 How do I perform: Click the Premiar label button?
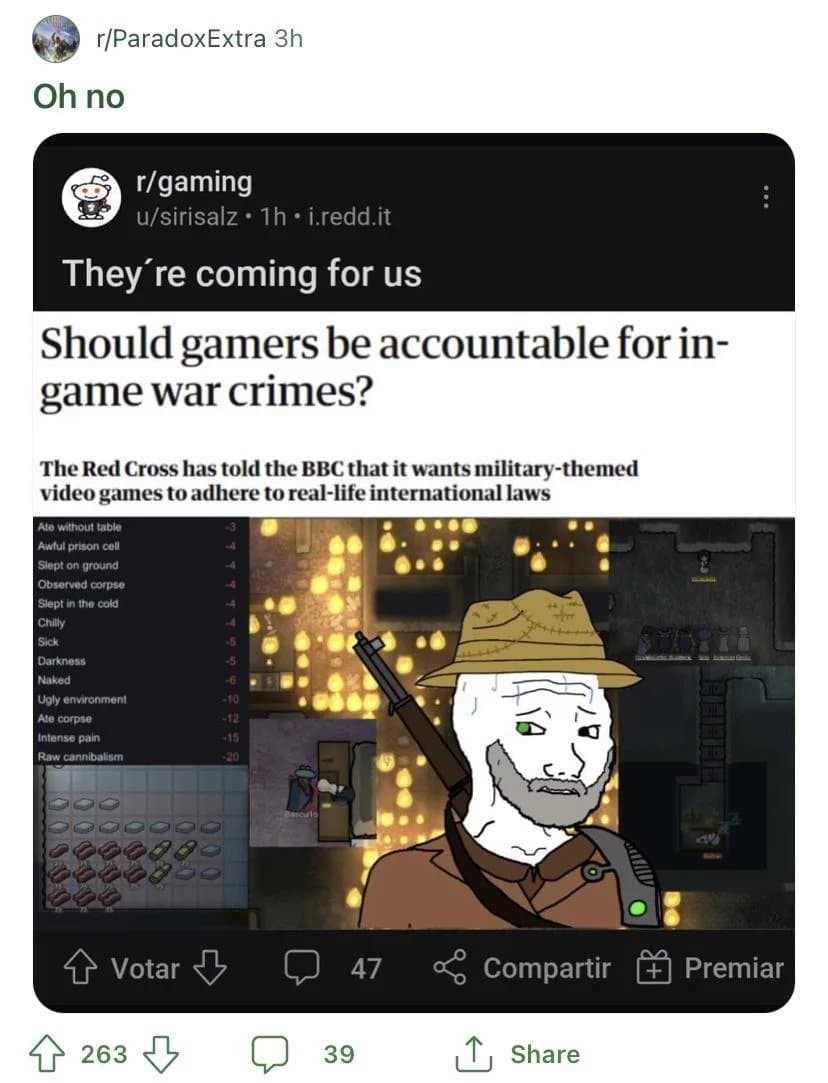[734, 968]
